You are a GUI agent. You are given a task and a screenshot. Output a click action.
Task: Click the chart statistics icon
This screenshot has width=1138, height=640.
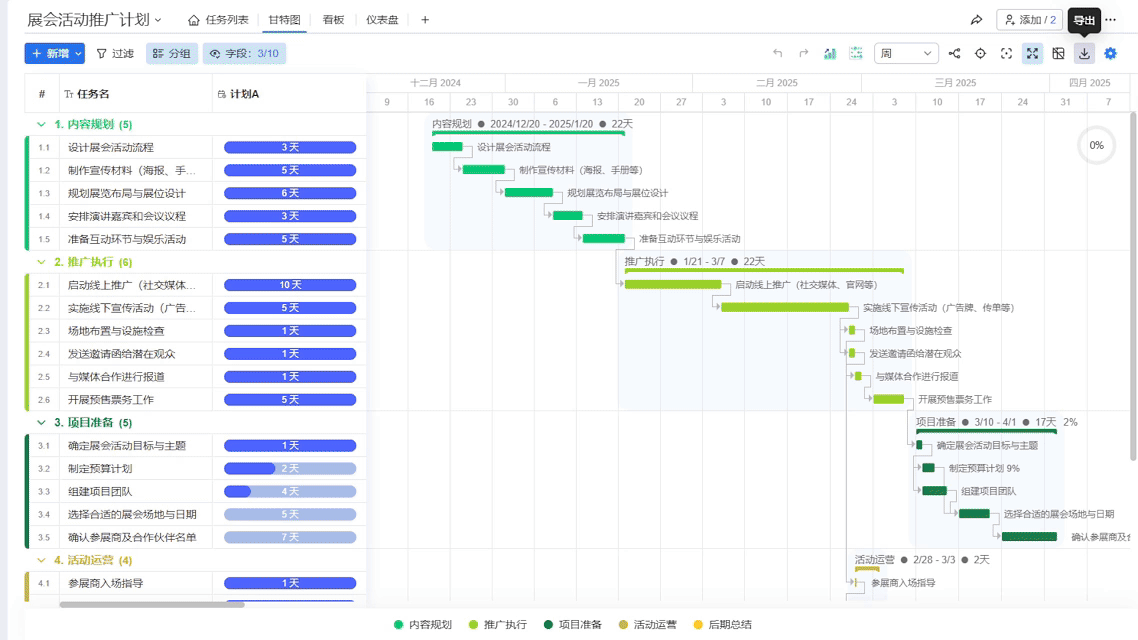(x=831, y=54)
